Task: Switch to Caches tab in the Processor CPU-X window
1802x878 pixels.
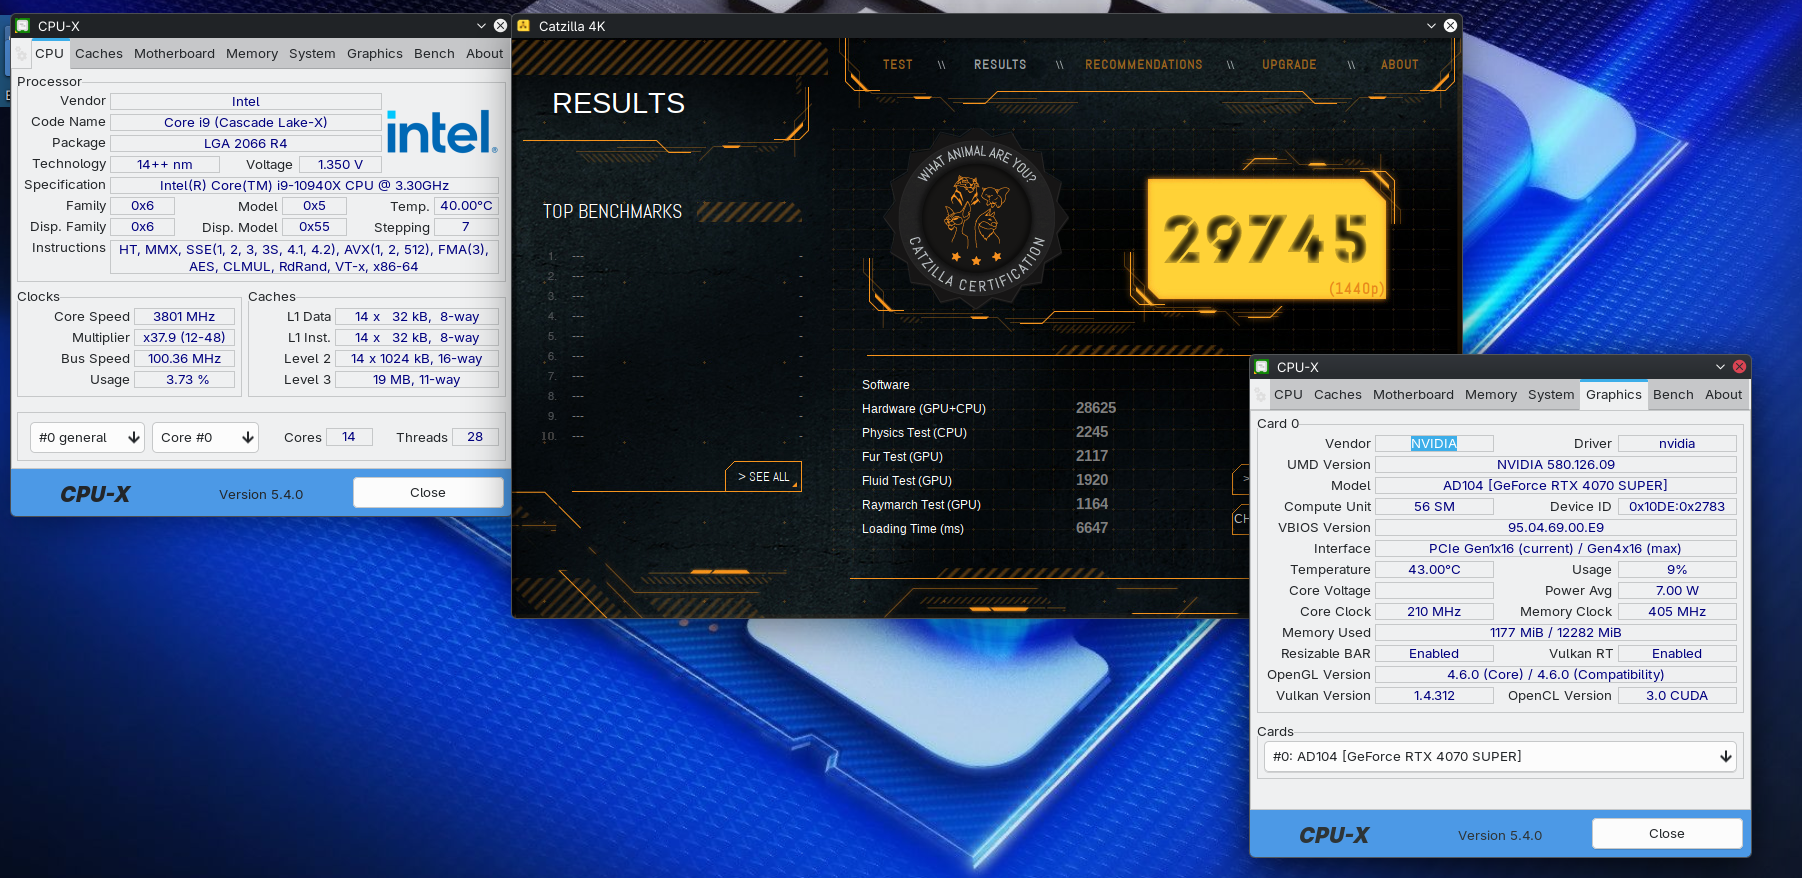Action: pyautogui.click(x=99, y=54)
